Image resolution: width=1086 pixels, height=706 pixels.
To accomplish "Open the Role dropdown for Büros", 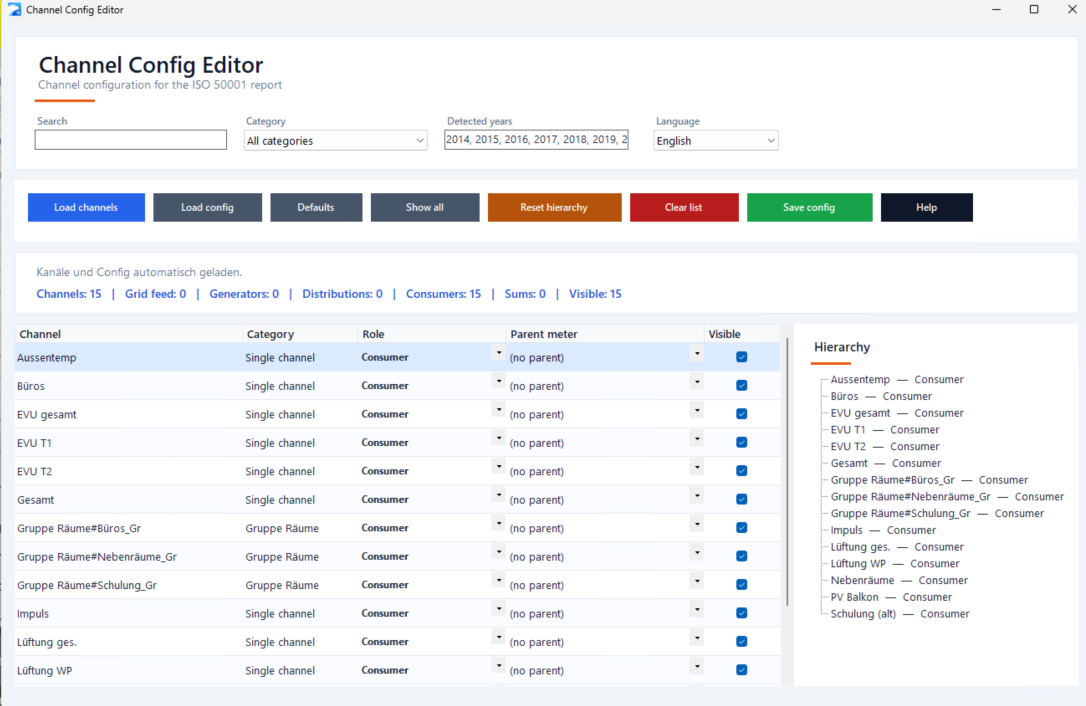I will (x=499, y=382).
